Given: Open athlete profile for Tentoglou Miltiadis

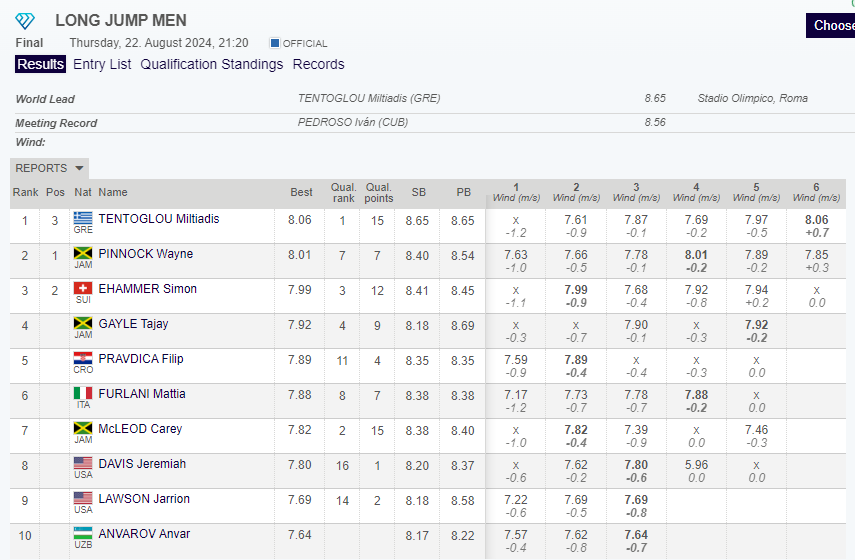Looking at the screenshot, I should (x=158, y=219).
